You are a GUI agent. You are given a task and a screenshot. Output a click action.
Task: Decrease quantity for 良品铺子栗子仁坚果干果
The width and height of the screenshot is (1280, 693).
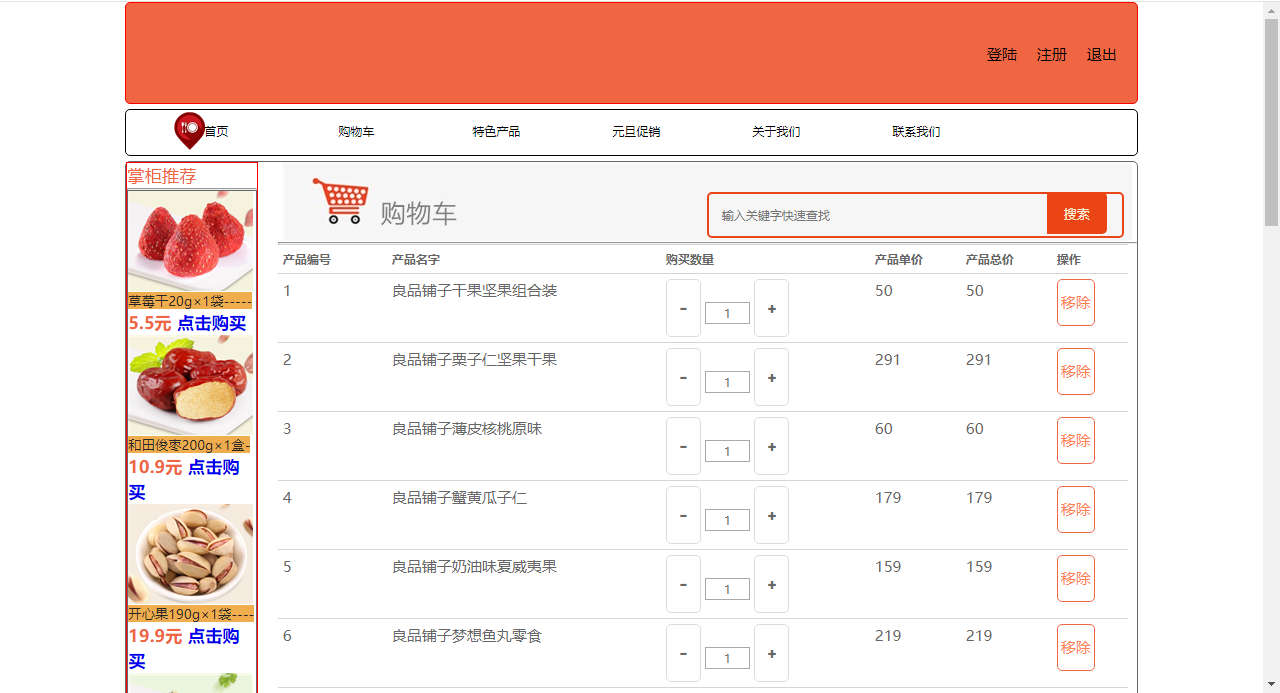(x=683, y=377)
